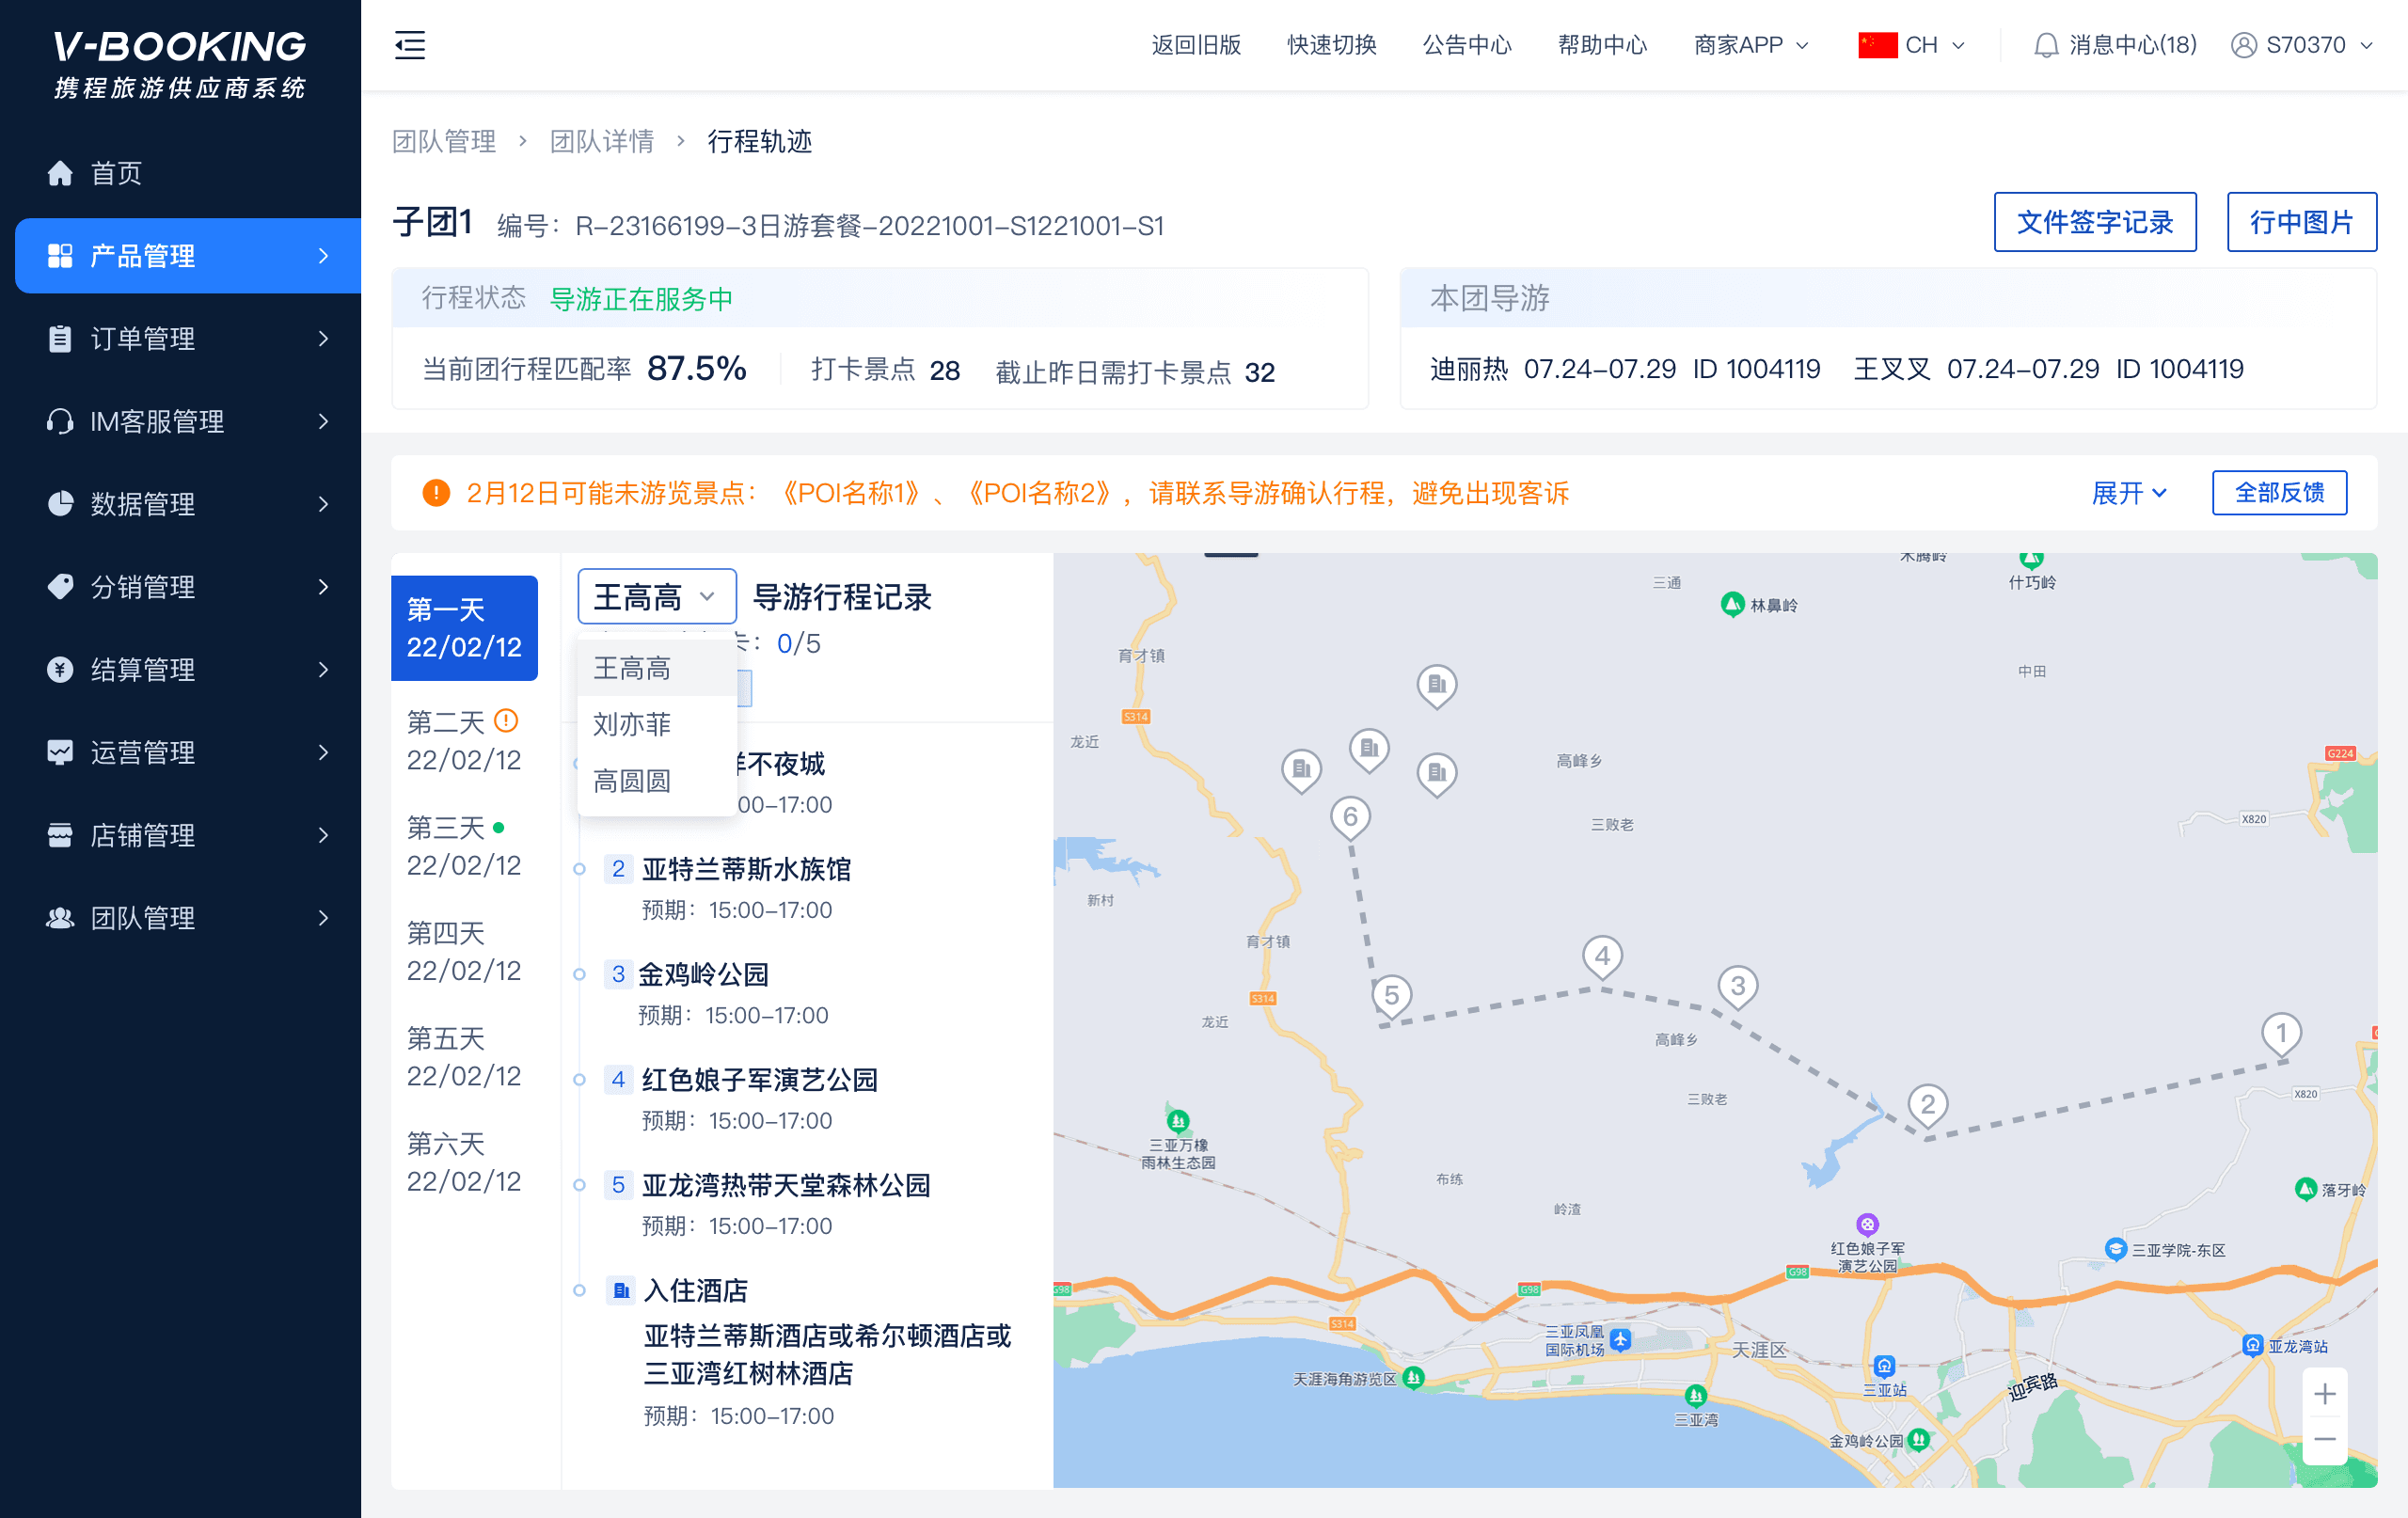The image size is (2408, 1518).
Task: Click the user avatar icon for S70370
Action: (2243, 45)
